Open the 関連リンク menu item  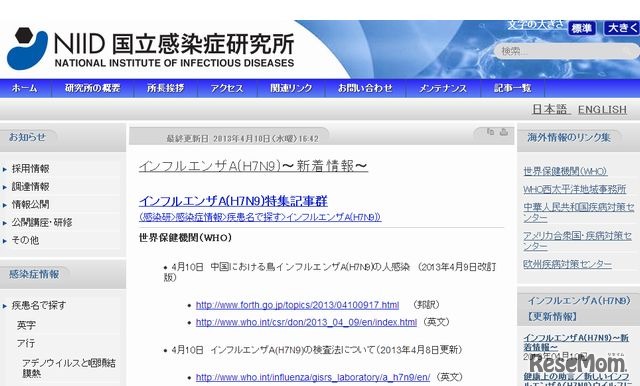(x=291, y=88)
